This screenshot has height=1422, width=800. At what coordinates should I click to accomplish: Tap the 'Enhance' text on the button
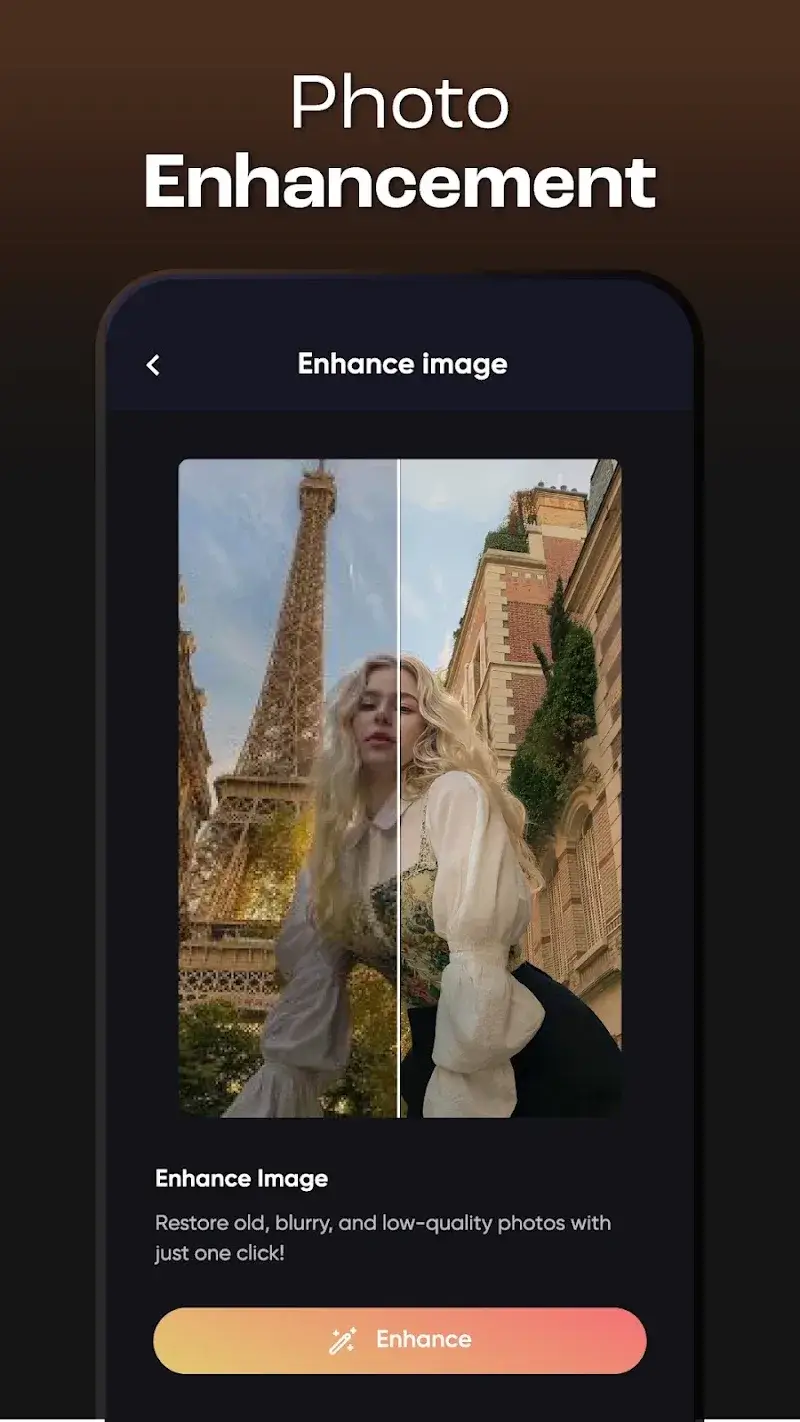point(423,1340)
